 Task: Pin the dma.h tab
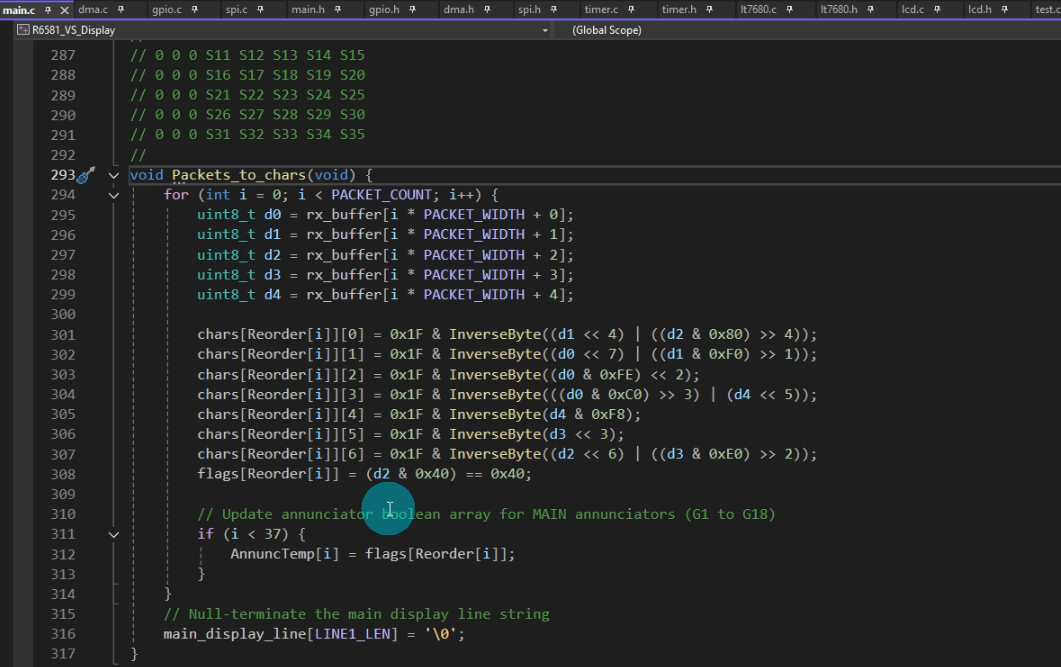pyautogui.click(x=487, y=9)
